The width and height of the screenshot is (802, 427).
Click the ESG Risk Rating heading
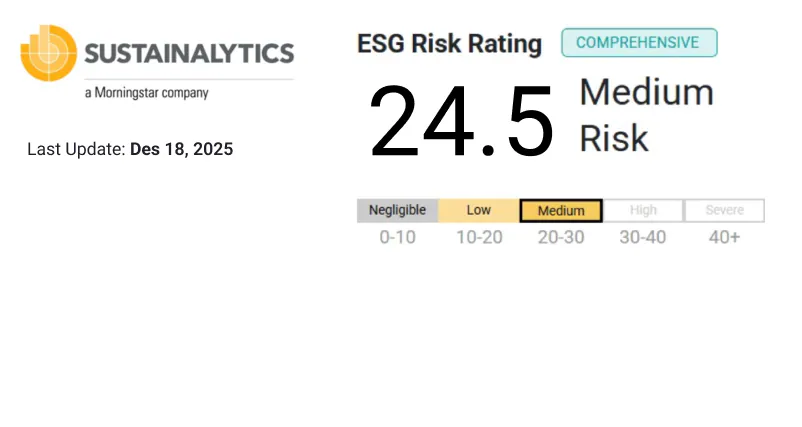[x=449, y=44]
